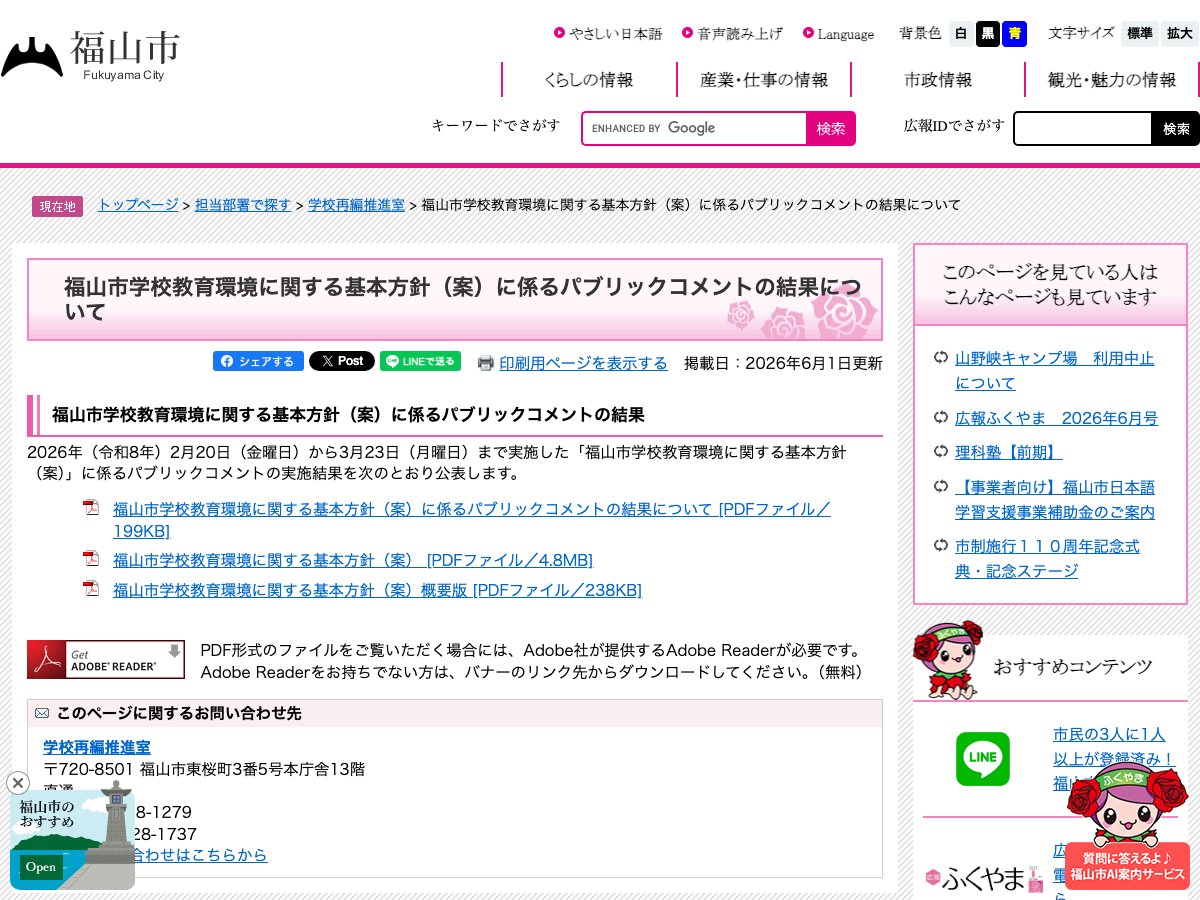Open 学校再編推進室 contact link
Image resolution: width=1200 pixels, height=900 pixels.
point(97,747)
